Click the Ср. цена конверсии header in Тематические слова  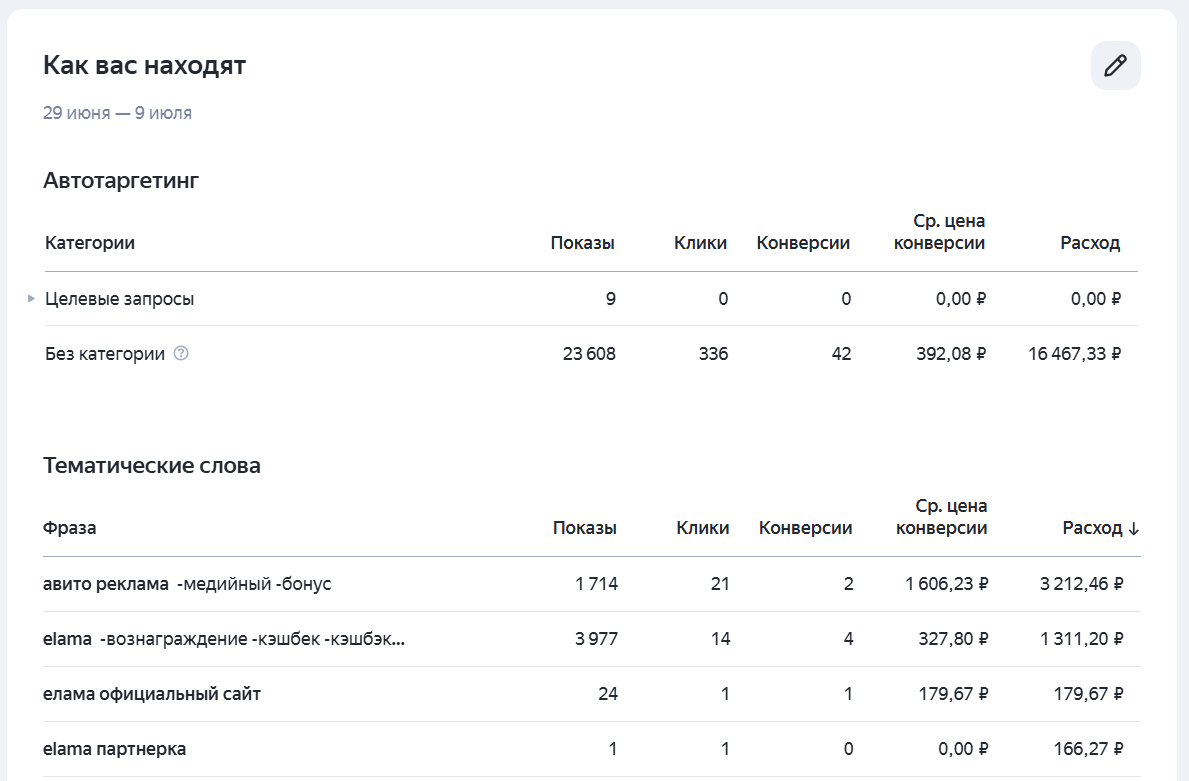(x=942, y=517)
